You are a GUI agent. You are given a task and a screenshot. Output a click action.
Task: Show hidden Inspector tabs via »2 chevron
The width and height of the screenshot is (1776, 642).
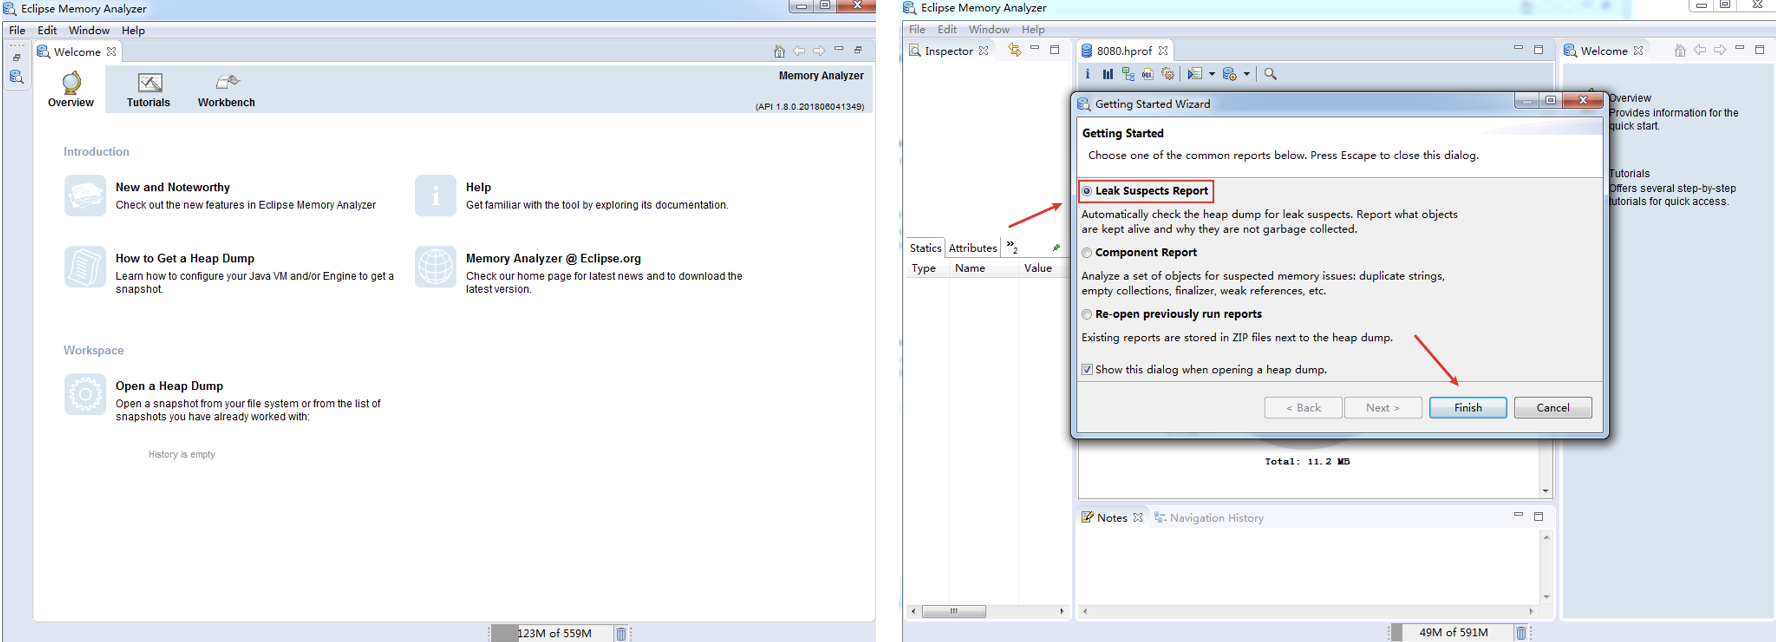point(1012,247)
